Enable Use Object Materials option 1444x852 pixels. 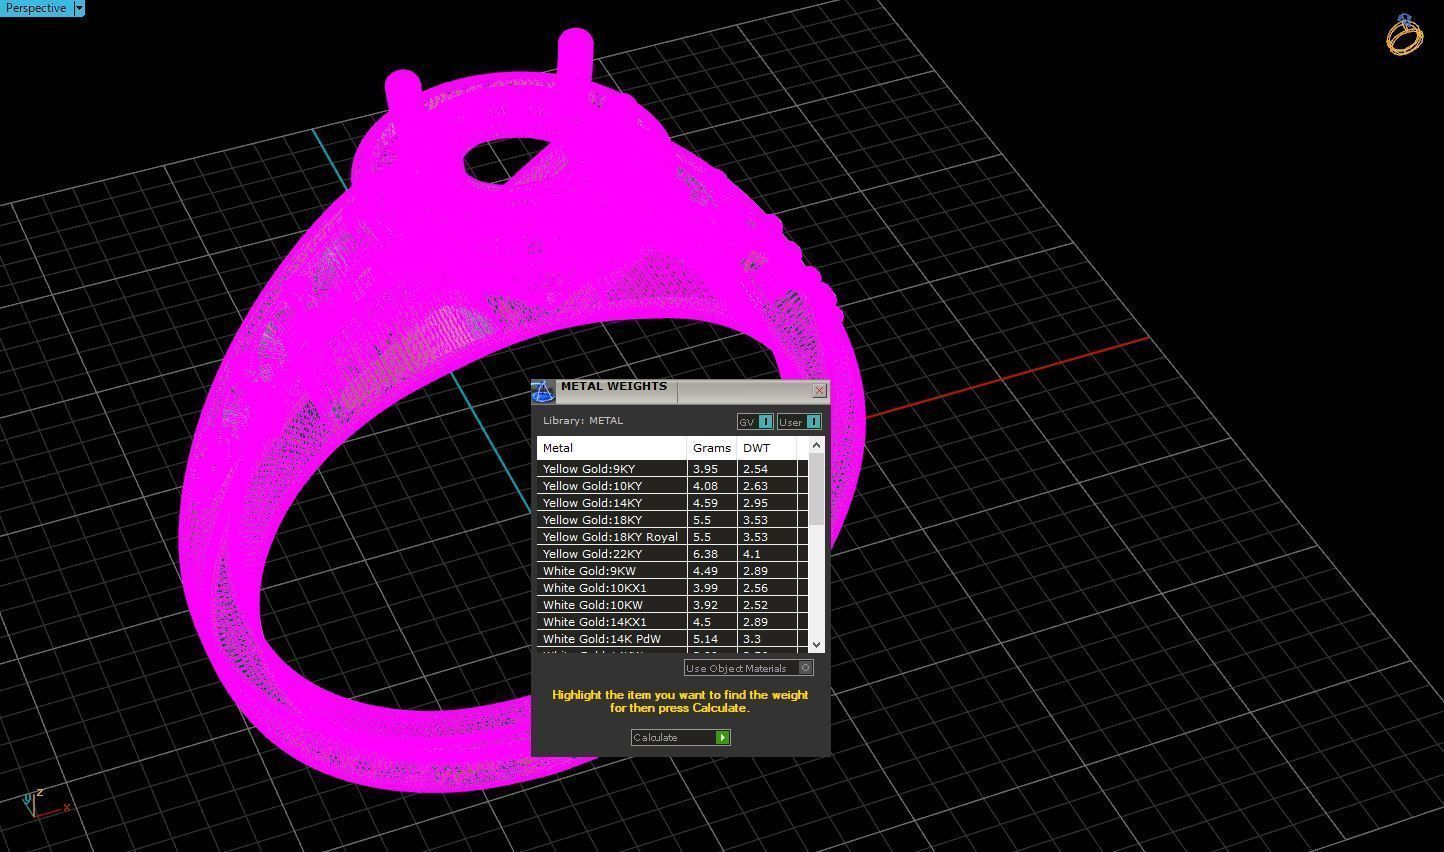click(748, 668)
